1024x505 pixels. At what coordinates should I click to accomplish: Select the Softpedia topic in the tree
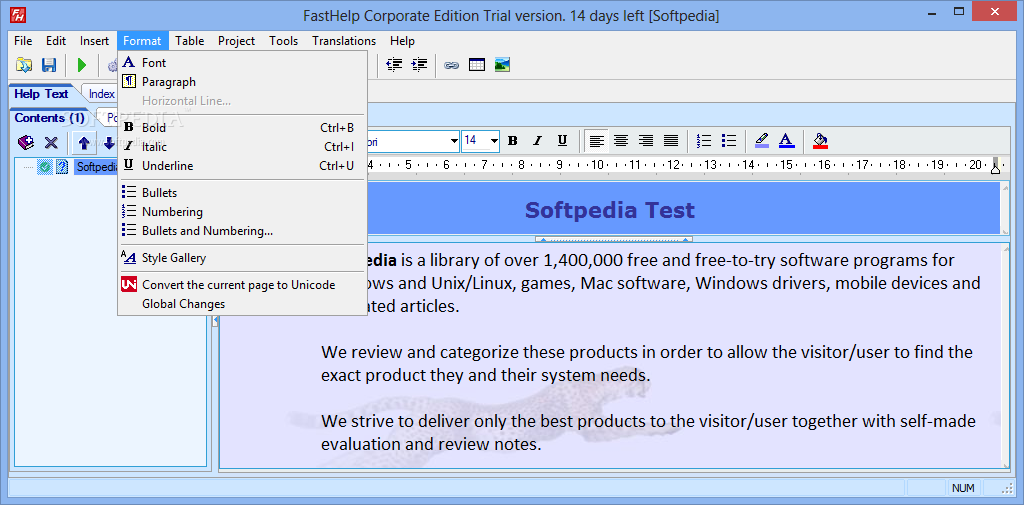point(96,167)
